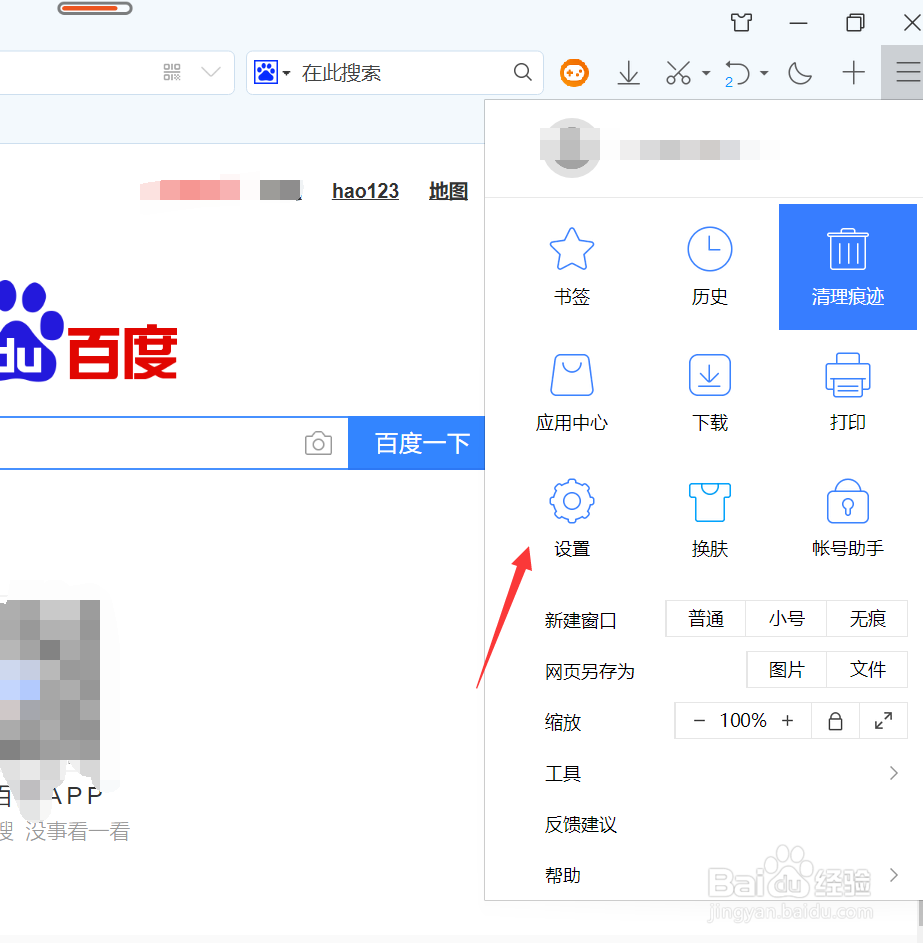Click the plus icon to increase zoom

[x=787, y=720]
